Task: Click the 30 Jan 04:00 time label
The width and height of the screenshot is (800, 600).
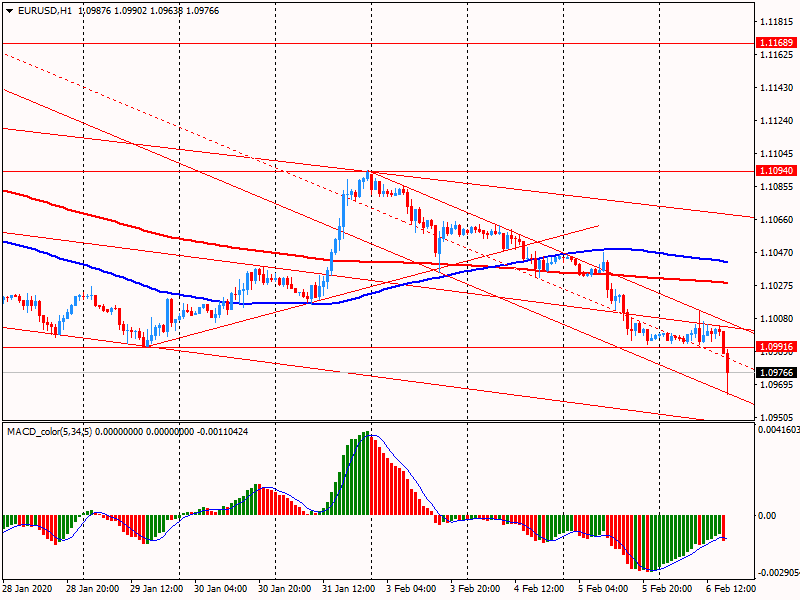Action: (x=220, y=589)
